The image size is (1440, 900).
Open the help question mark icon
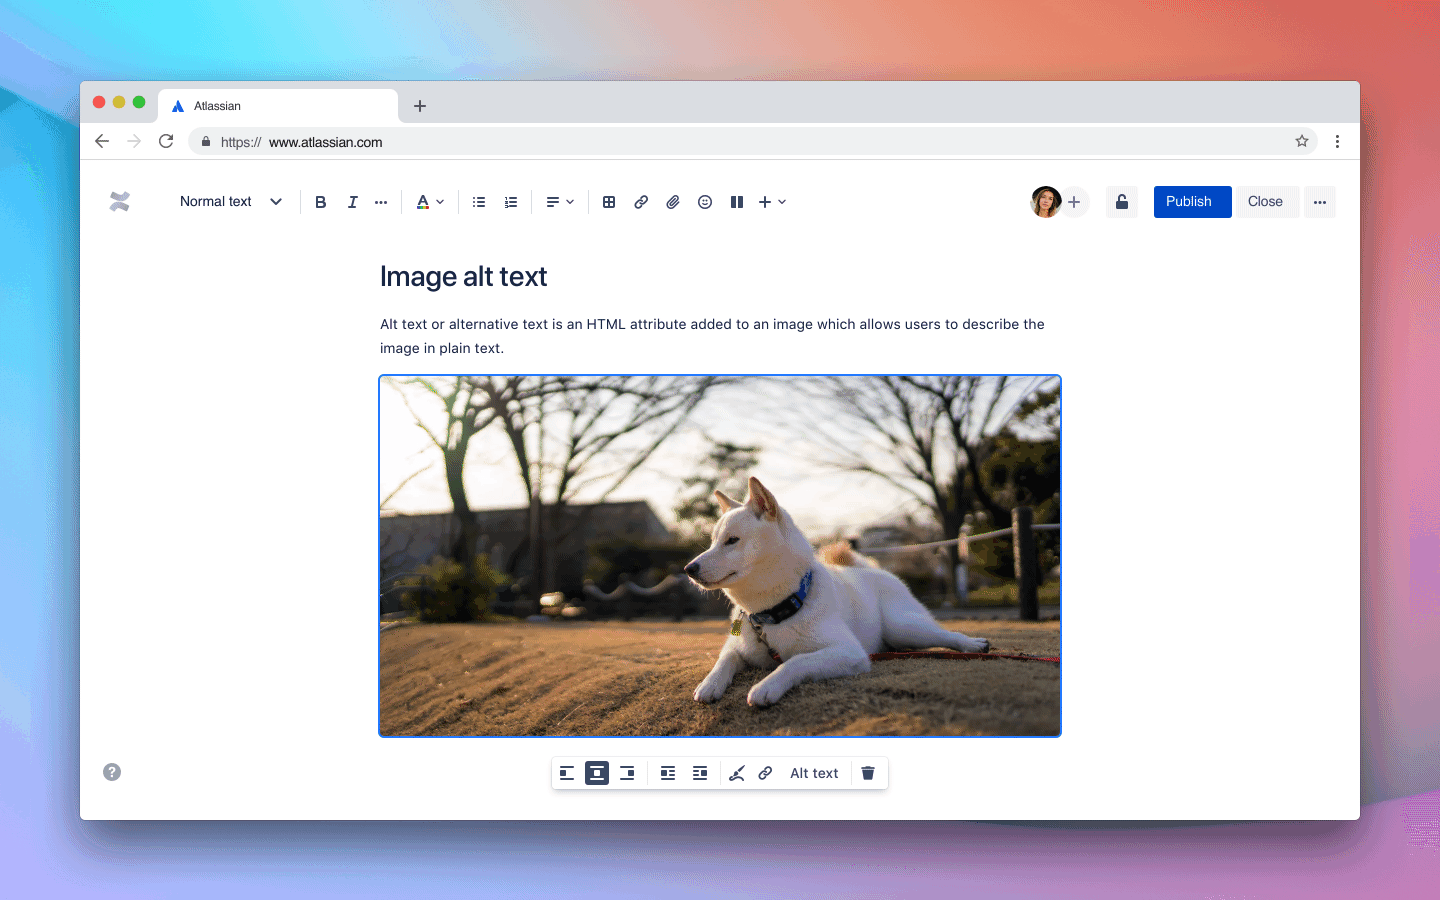coord(112,772)
